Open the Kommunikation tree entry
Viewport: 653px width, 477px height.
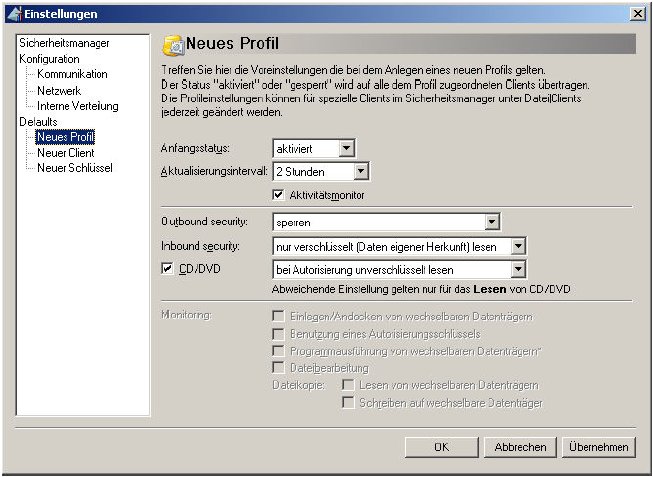point(72,75)
